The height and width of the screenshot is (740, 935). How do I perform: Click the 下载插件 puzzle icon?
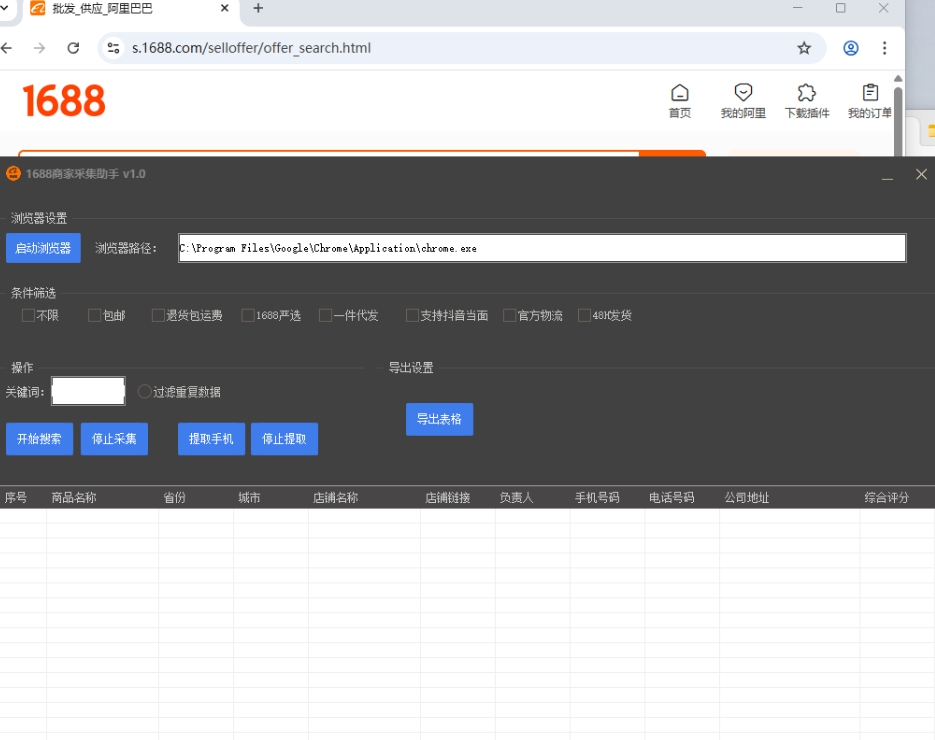(806, 94)
